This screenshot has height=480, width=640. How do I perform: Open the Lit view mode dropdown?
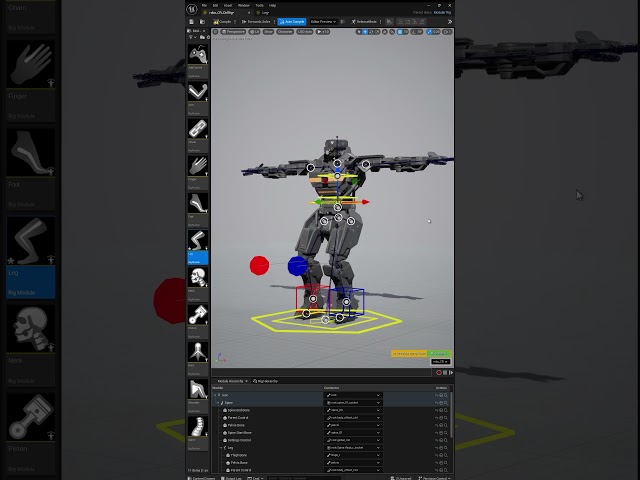point(254,31)
